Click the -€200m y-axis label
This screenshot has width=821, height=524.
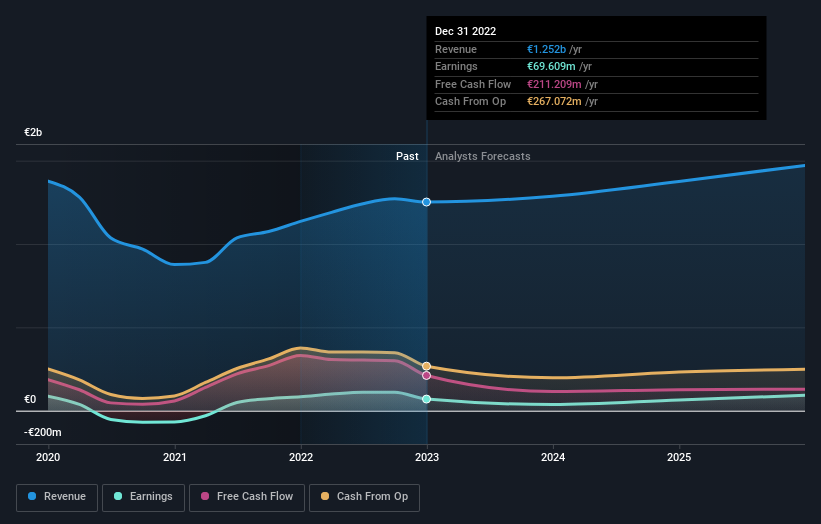point(42,432)
